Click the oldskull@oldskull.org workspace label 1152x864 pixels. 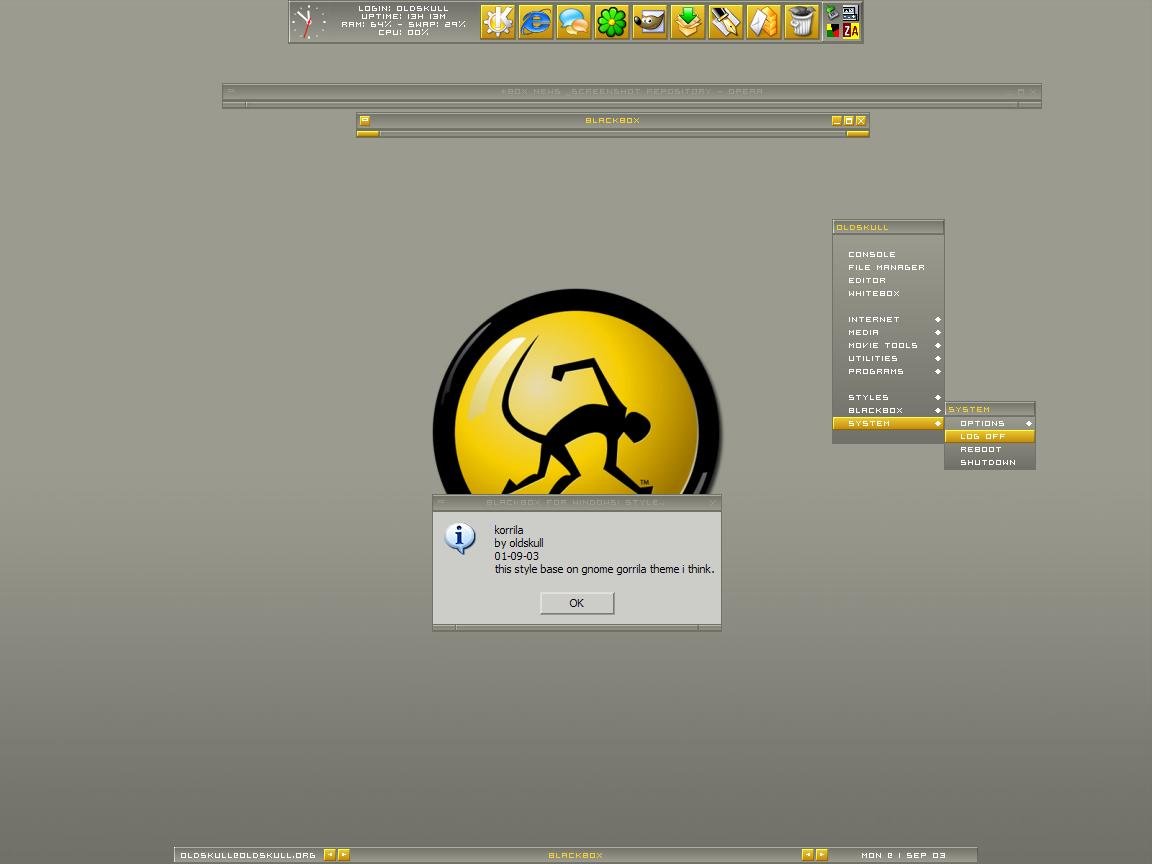248,855
